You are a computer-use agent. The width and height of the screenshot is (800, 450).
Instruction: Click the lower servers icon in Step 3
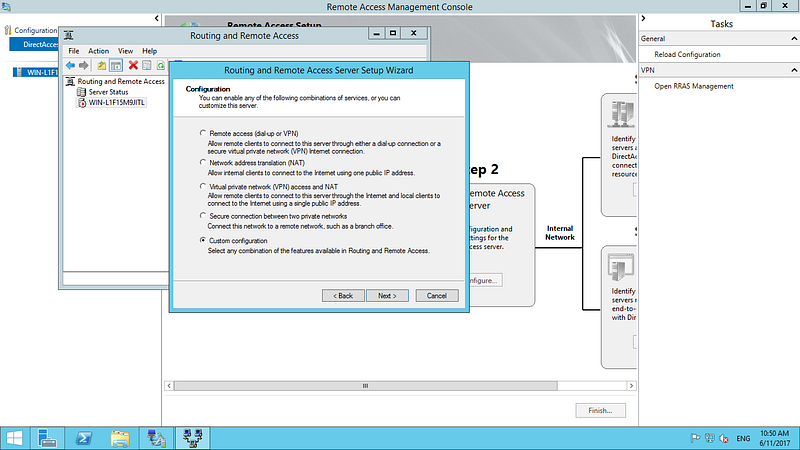(621, 267)
